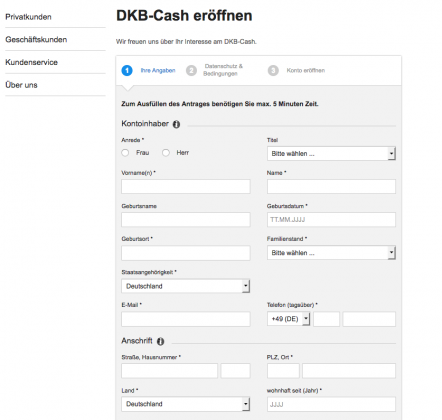Focus the Geburtsort input field
The width and height of the screenshot is (442, 420).
click(x=186, y=253)
